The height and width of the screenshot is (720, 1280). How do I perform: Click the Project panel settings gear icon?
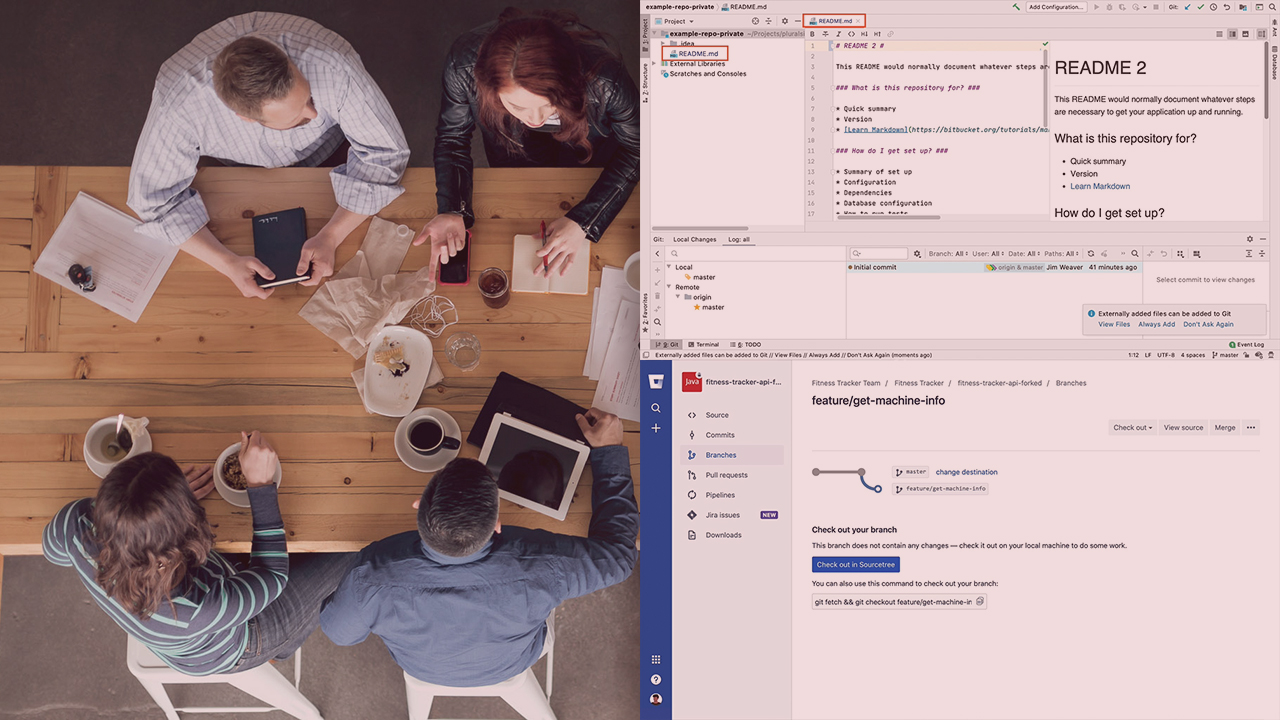[x=785, y=21]
